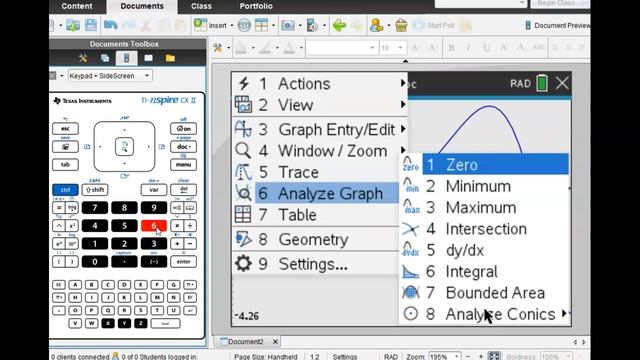Viewport: 640px width, 360px height.
Task: Click the green back arrow icon
Action: point(339,25)
